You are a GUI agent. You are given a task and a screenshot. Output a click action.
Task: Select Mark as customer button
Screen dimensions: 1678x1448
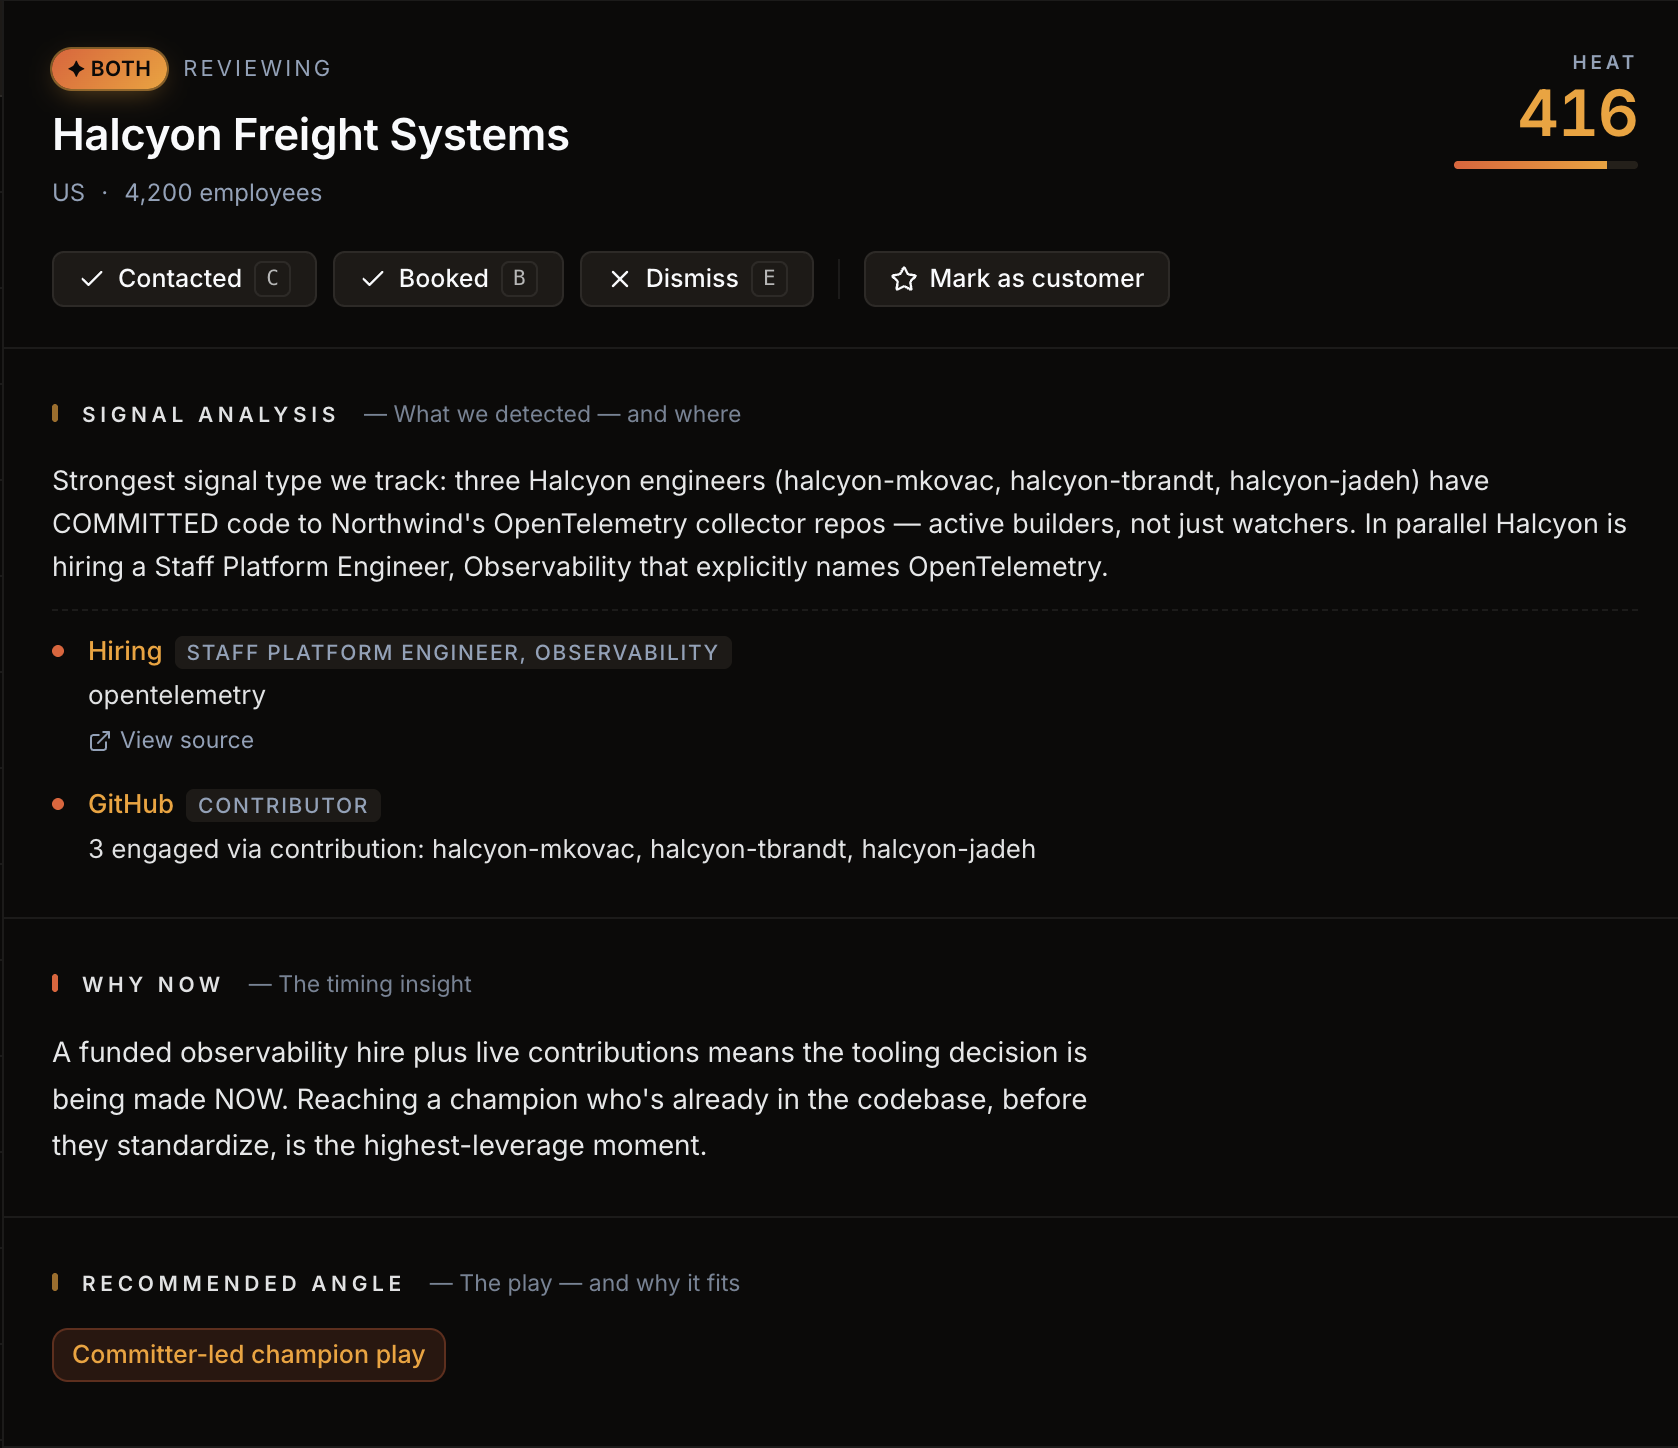tap(1016, 279)
